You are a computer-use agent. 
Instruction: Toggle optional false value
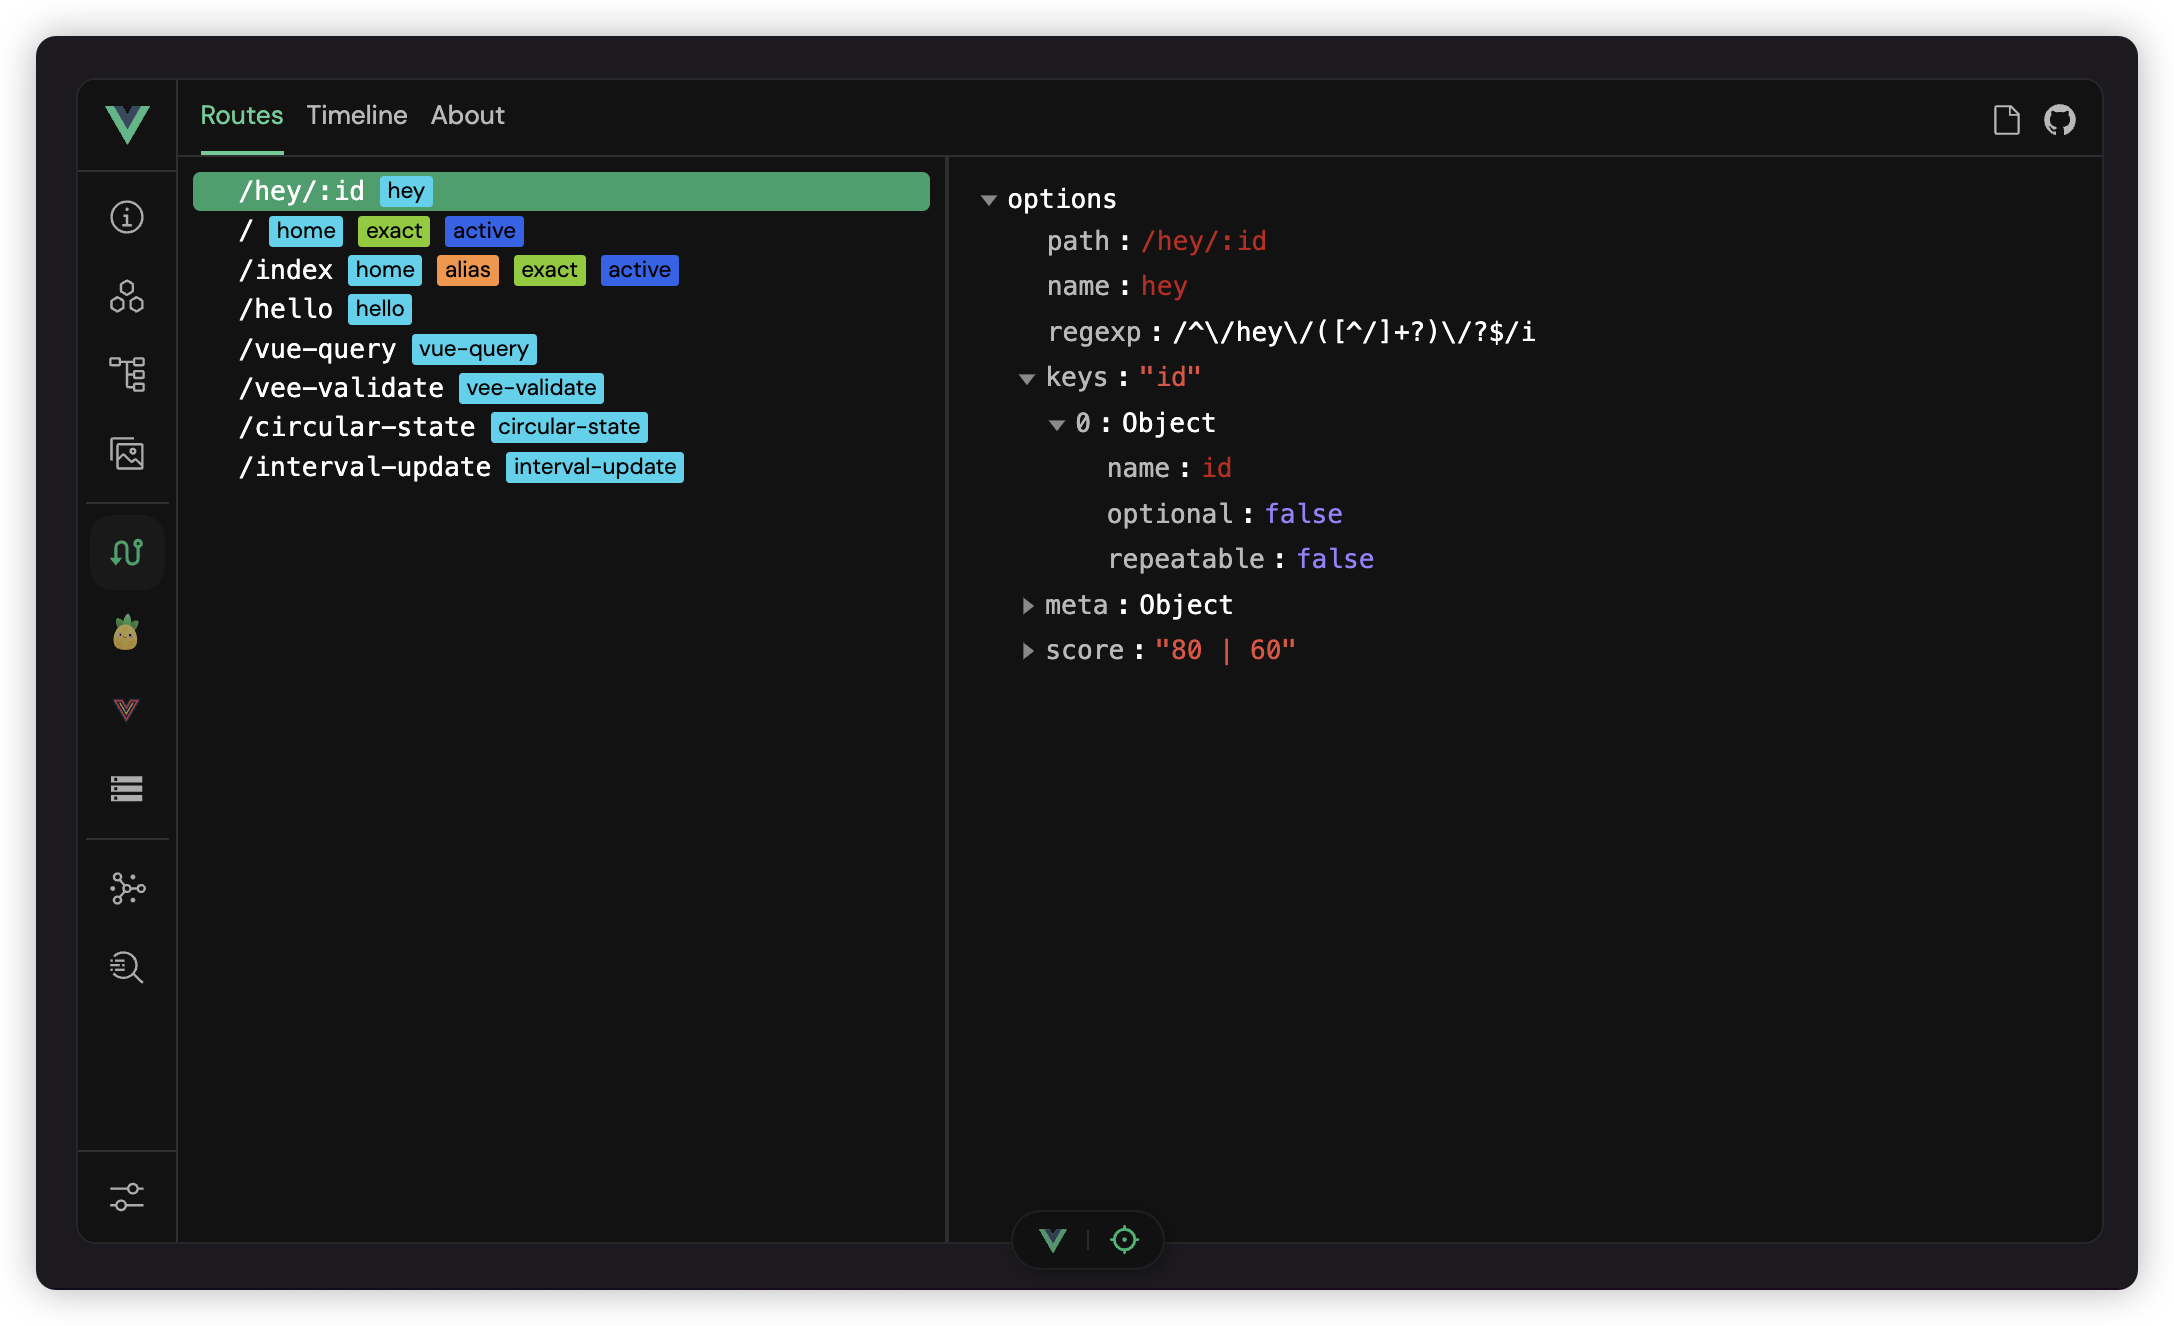[1303, 512]
